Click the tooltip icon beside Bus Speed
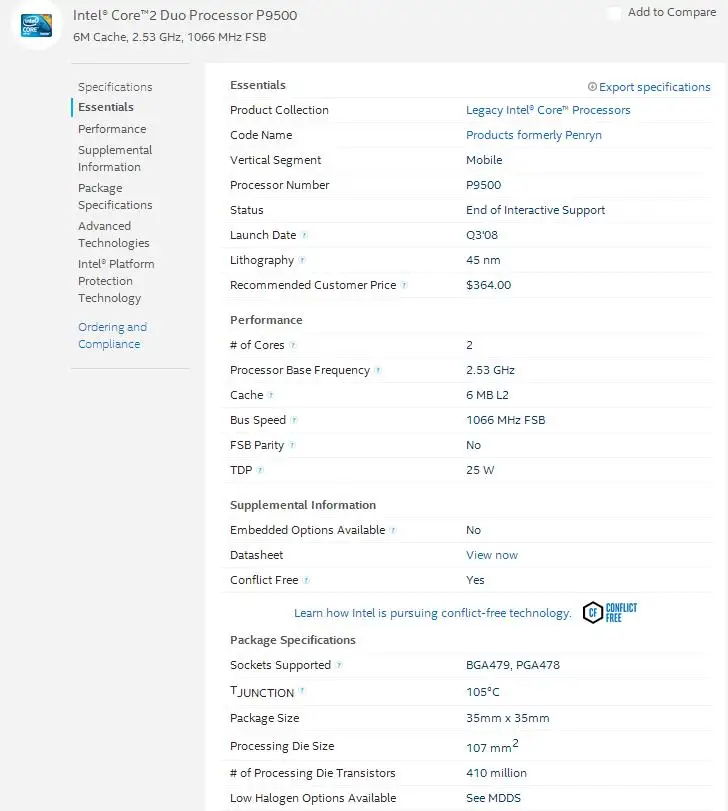 coord(294,420)
